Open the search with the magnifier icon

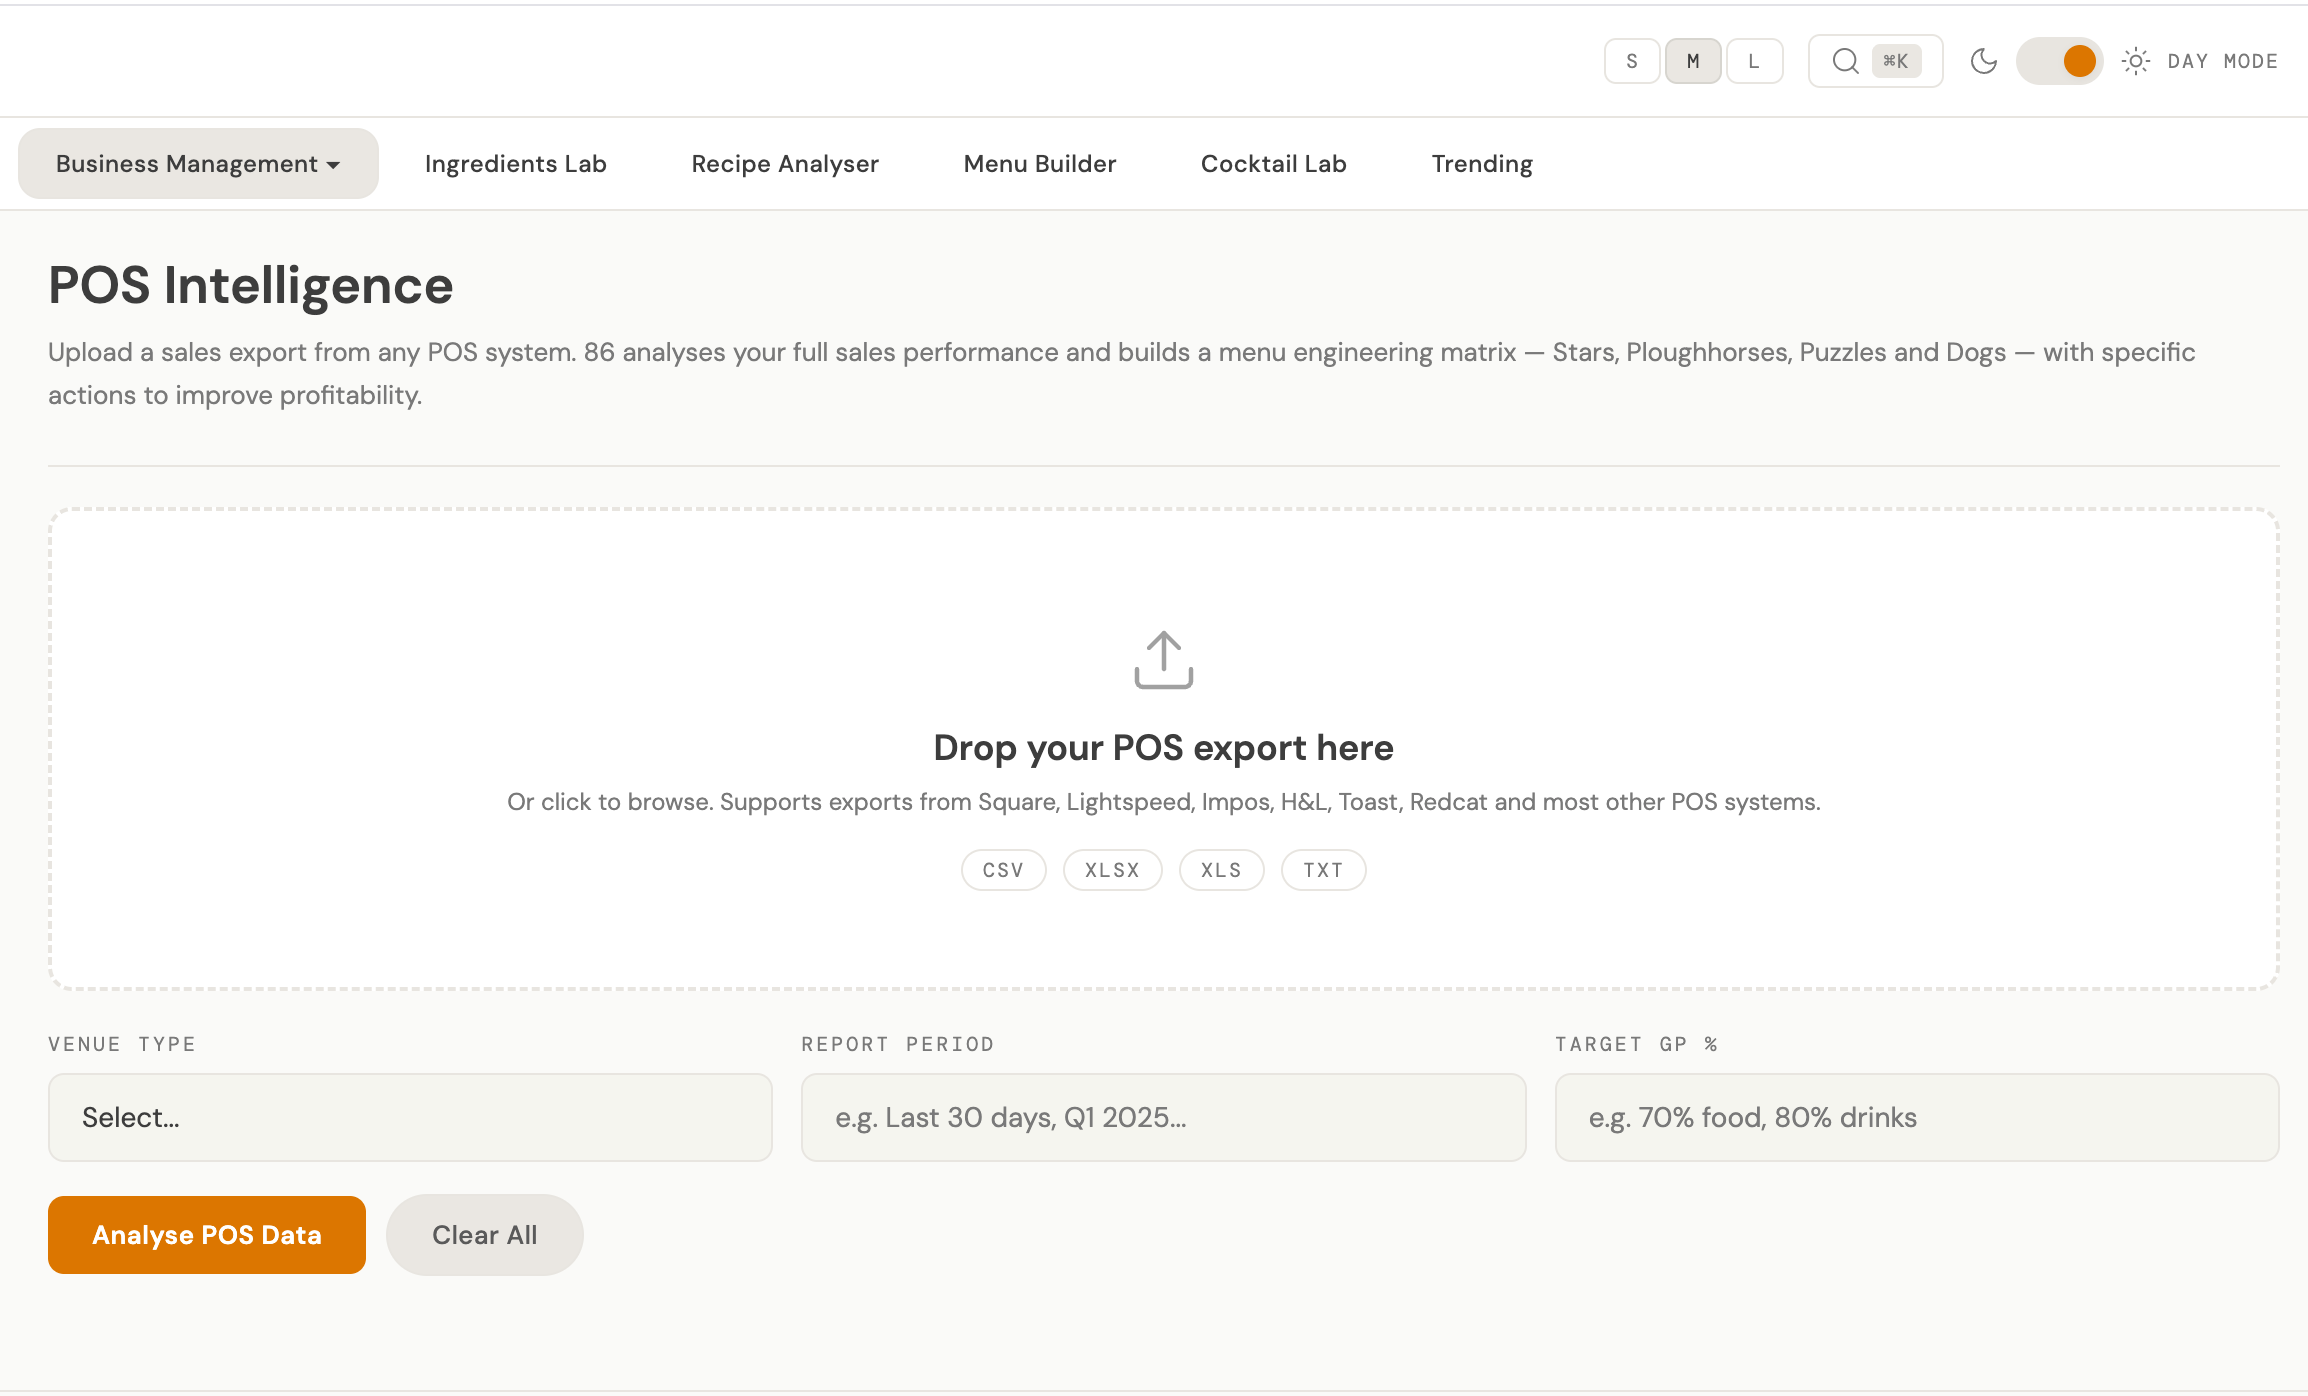[x=1845, y=60]
